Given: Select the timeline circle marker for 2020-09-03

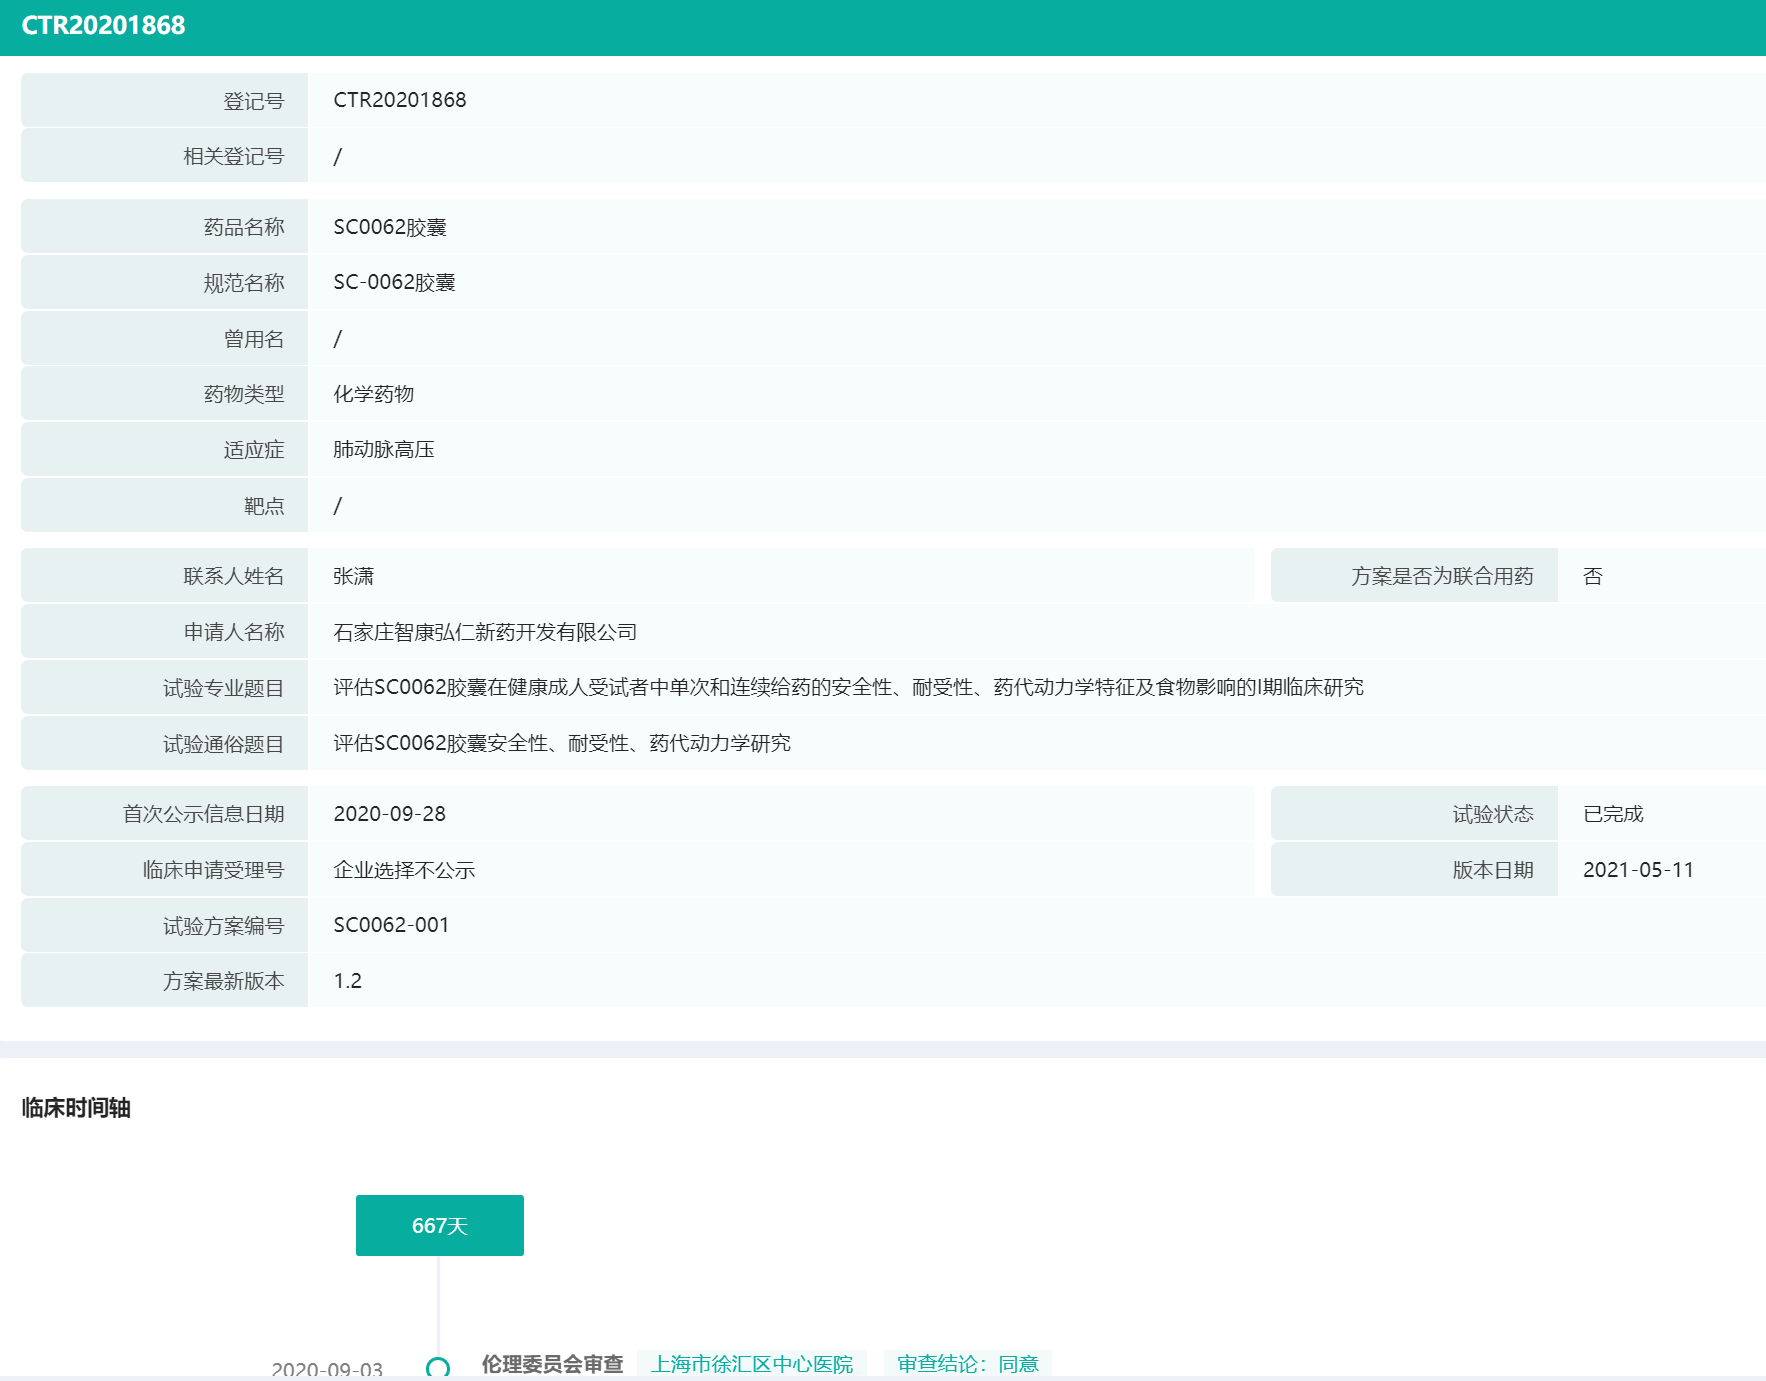Looking at the screenshot, I should [x=438, y=1367].
